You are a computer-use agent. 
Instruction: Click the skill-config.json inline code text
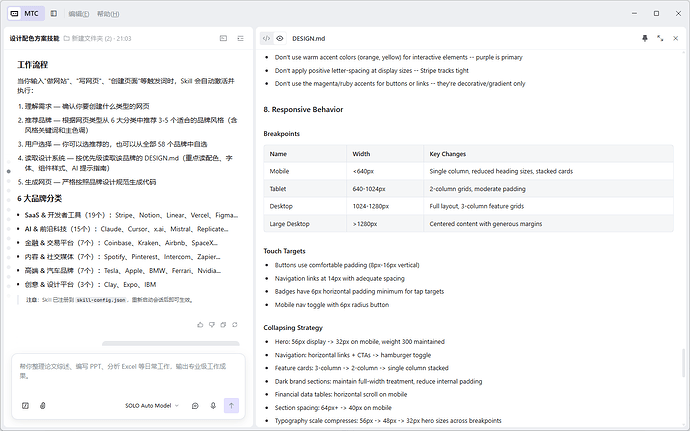tap(102, 300)
